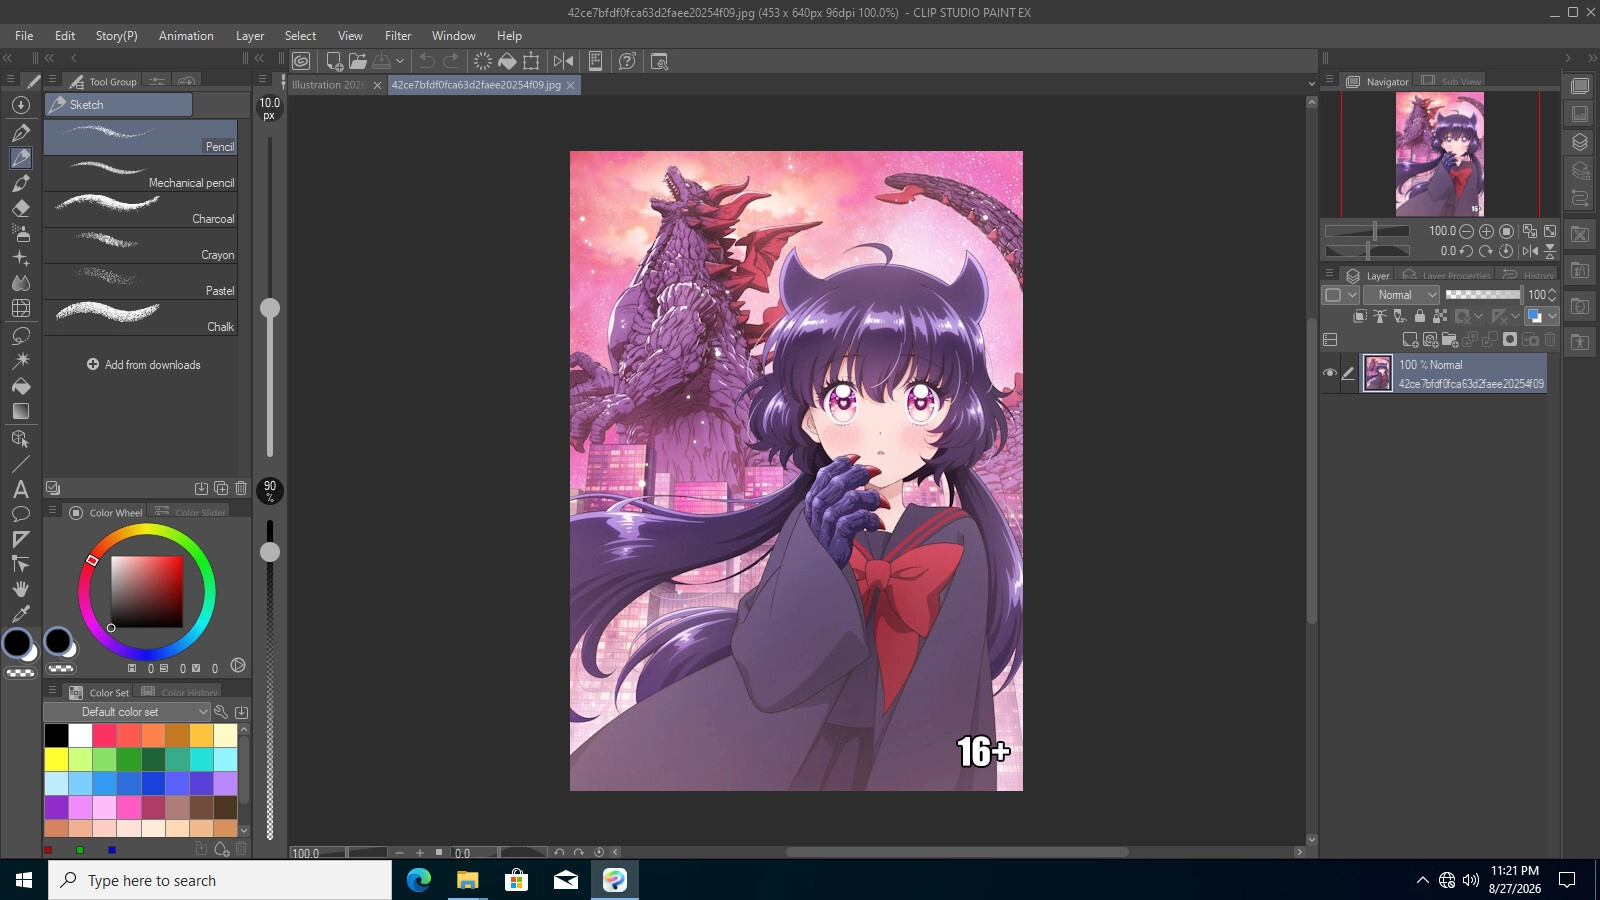The width and height of the screenshot is (1600, 900).
Task: Expand the save options dropdown arrow
Action: [400, 61]
